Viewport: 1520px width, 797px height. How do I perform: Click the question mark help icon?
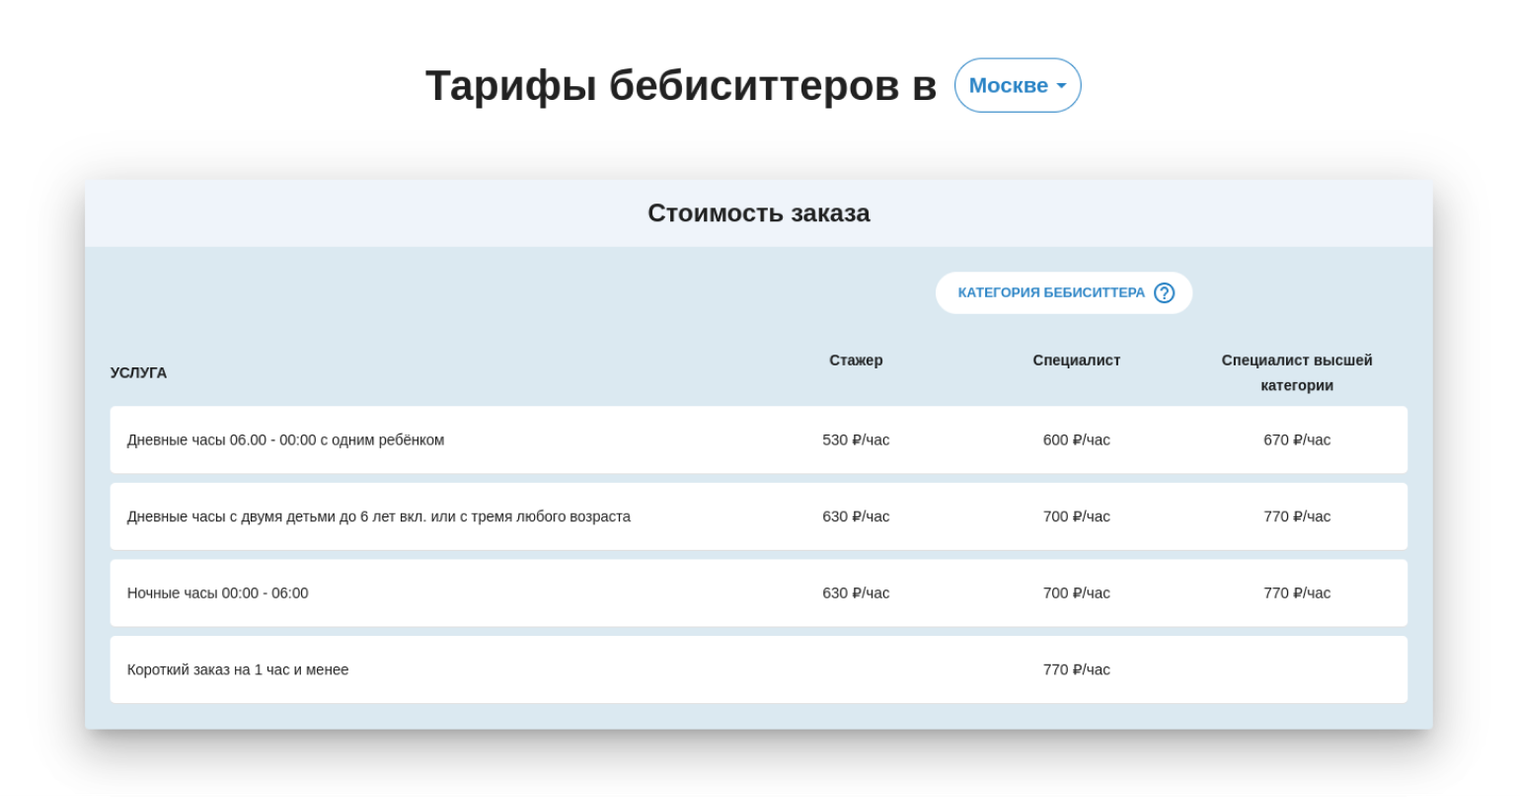coord(1164,293)
